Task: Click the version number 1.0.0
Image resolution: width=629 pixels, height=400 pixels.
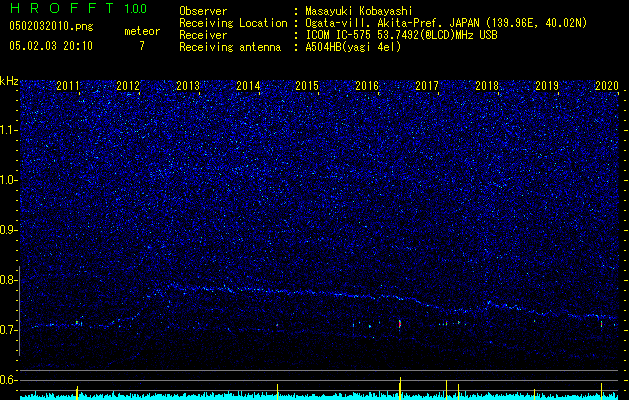Action: coord(135,8)
